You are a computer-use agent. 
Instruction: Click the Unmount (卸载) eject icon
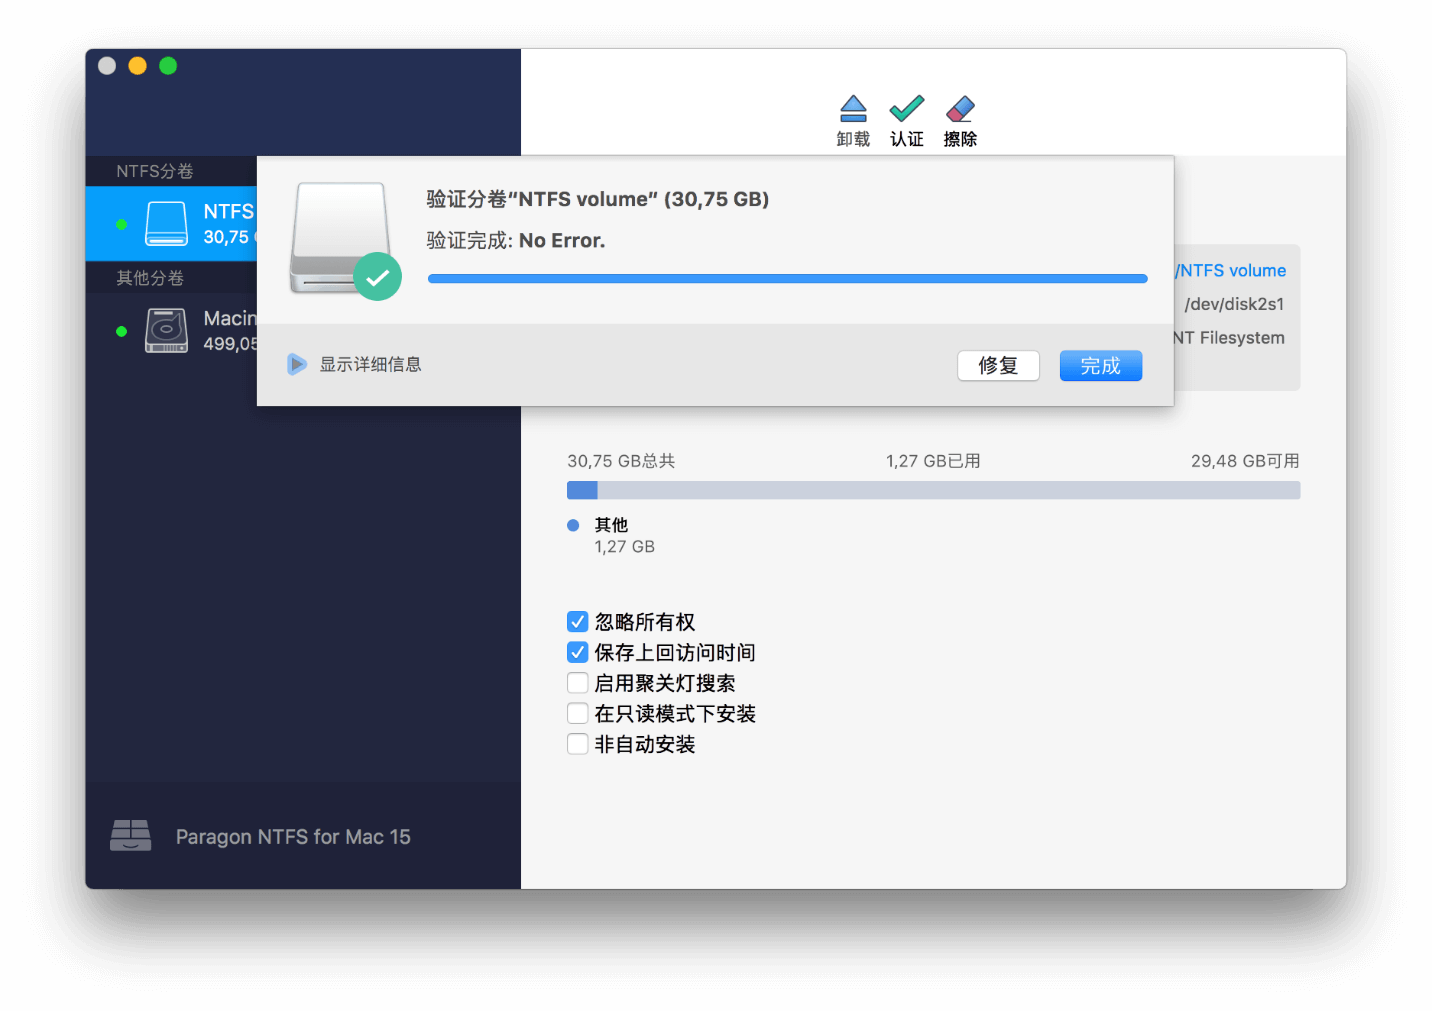tap(853, 109)
